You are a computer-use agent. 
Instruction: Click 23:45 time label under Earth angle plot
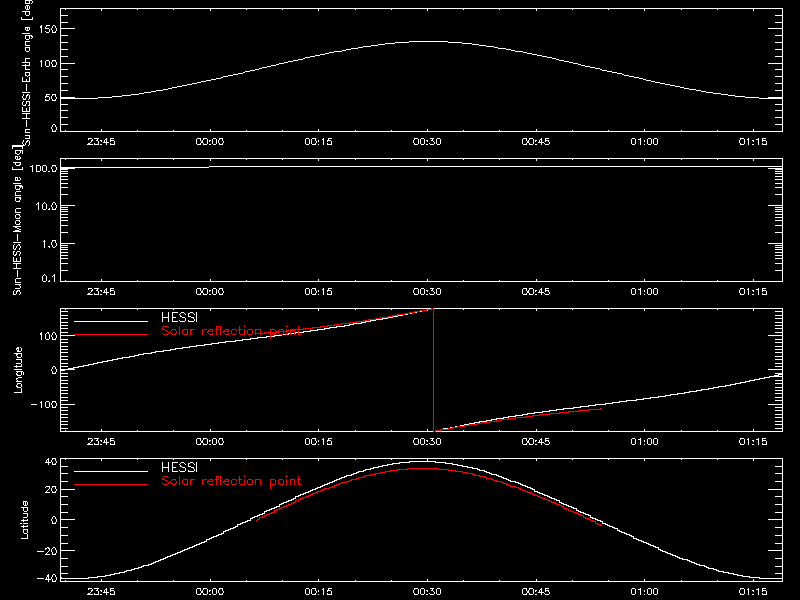point(101,142)
